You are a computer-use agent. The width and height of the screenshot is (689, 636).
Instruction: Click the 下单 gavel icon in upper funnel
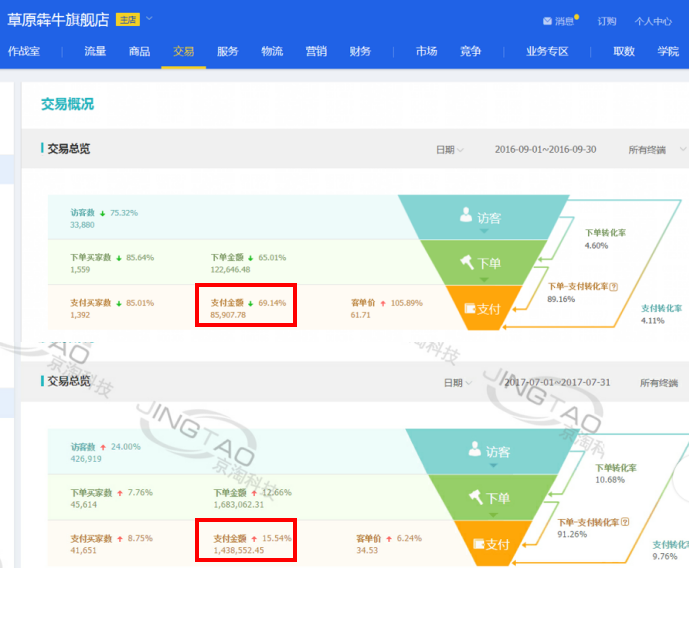[466, 263]
